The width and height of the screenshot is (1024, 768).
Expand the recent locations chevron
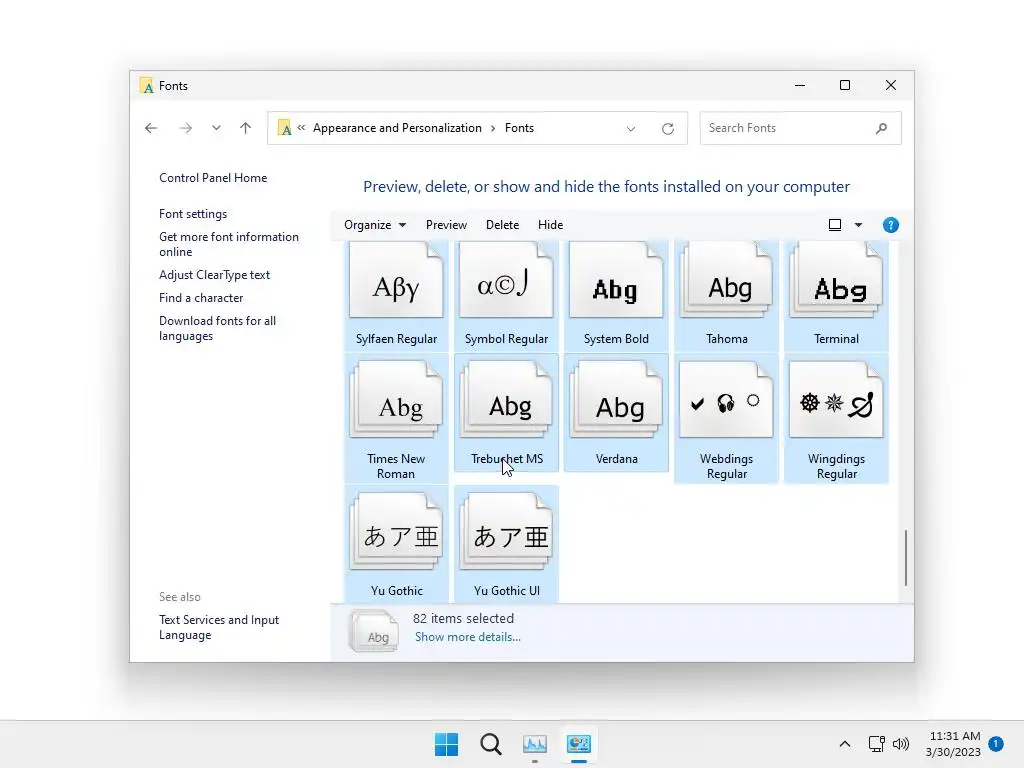(x=216, y=128)
